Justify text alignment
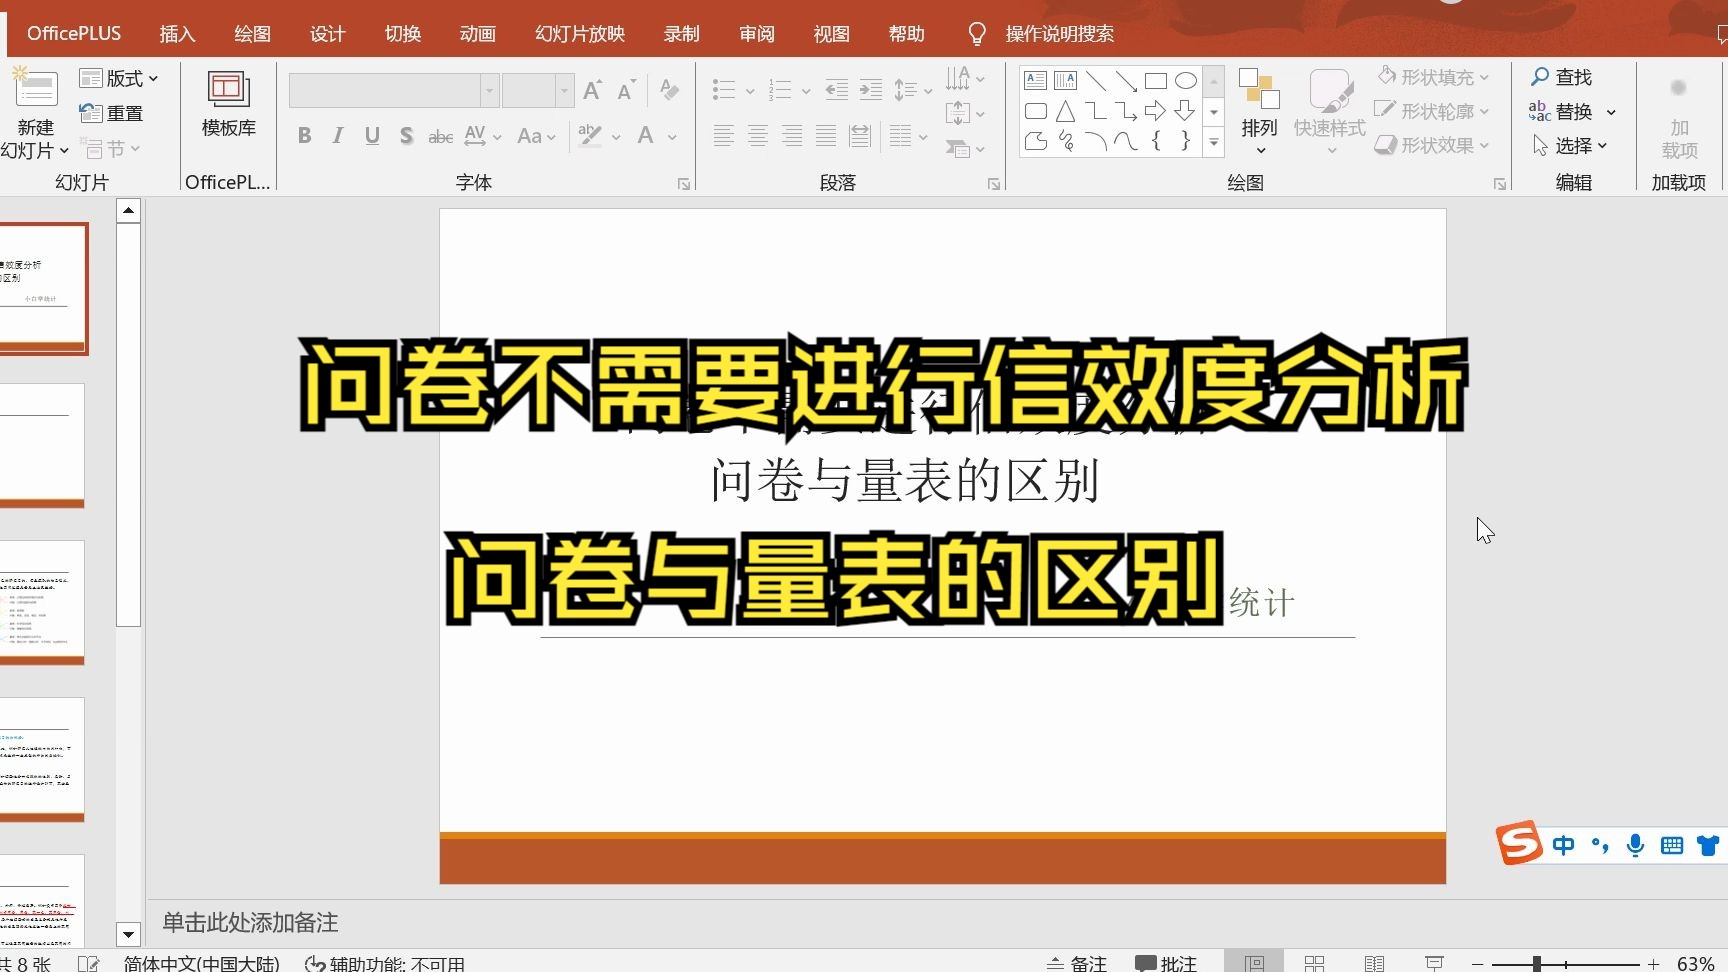Viewport: 1728px width, 972px height. [x=826, y=136]
